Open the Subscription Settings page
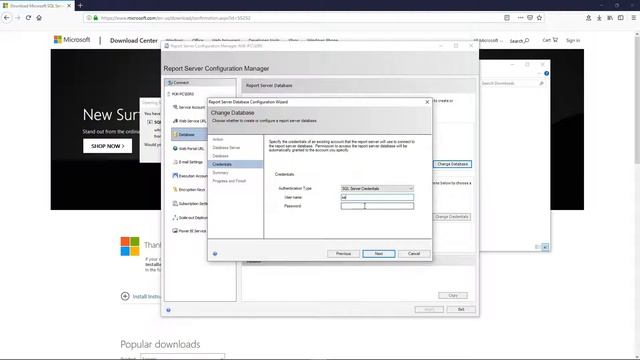The width and height of the screenshot is (640, 360). point(190,204)
